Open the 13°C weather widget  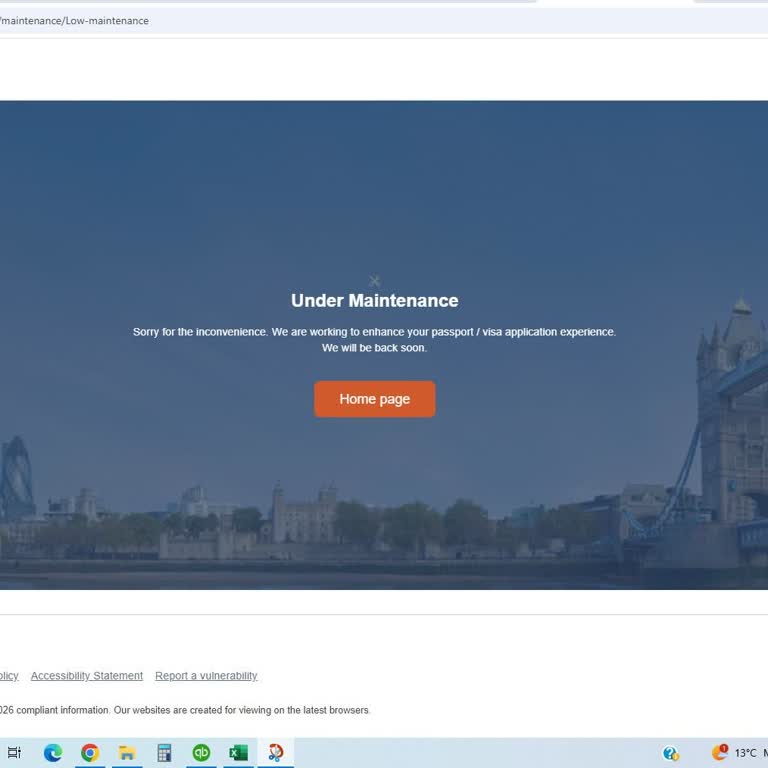click(x=740, y=753)
